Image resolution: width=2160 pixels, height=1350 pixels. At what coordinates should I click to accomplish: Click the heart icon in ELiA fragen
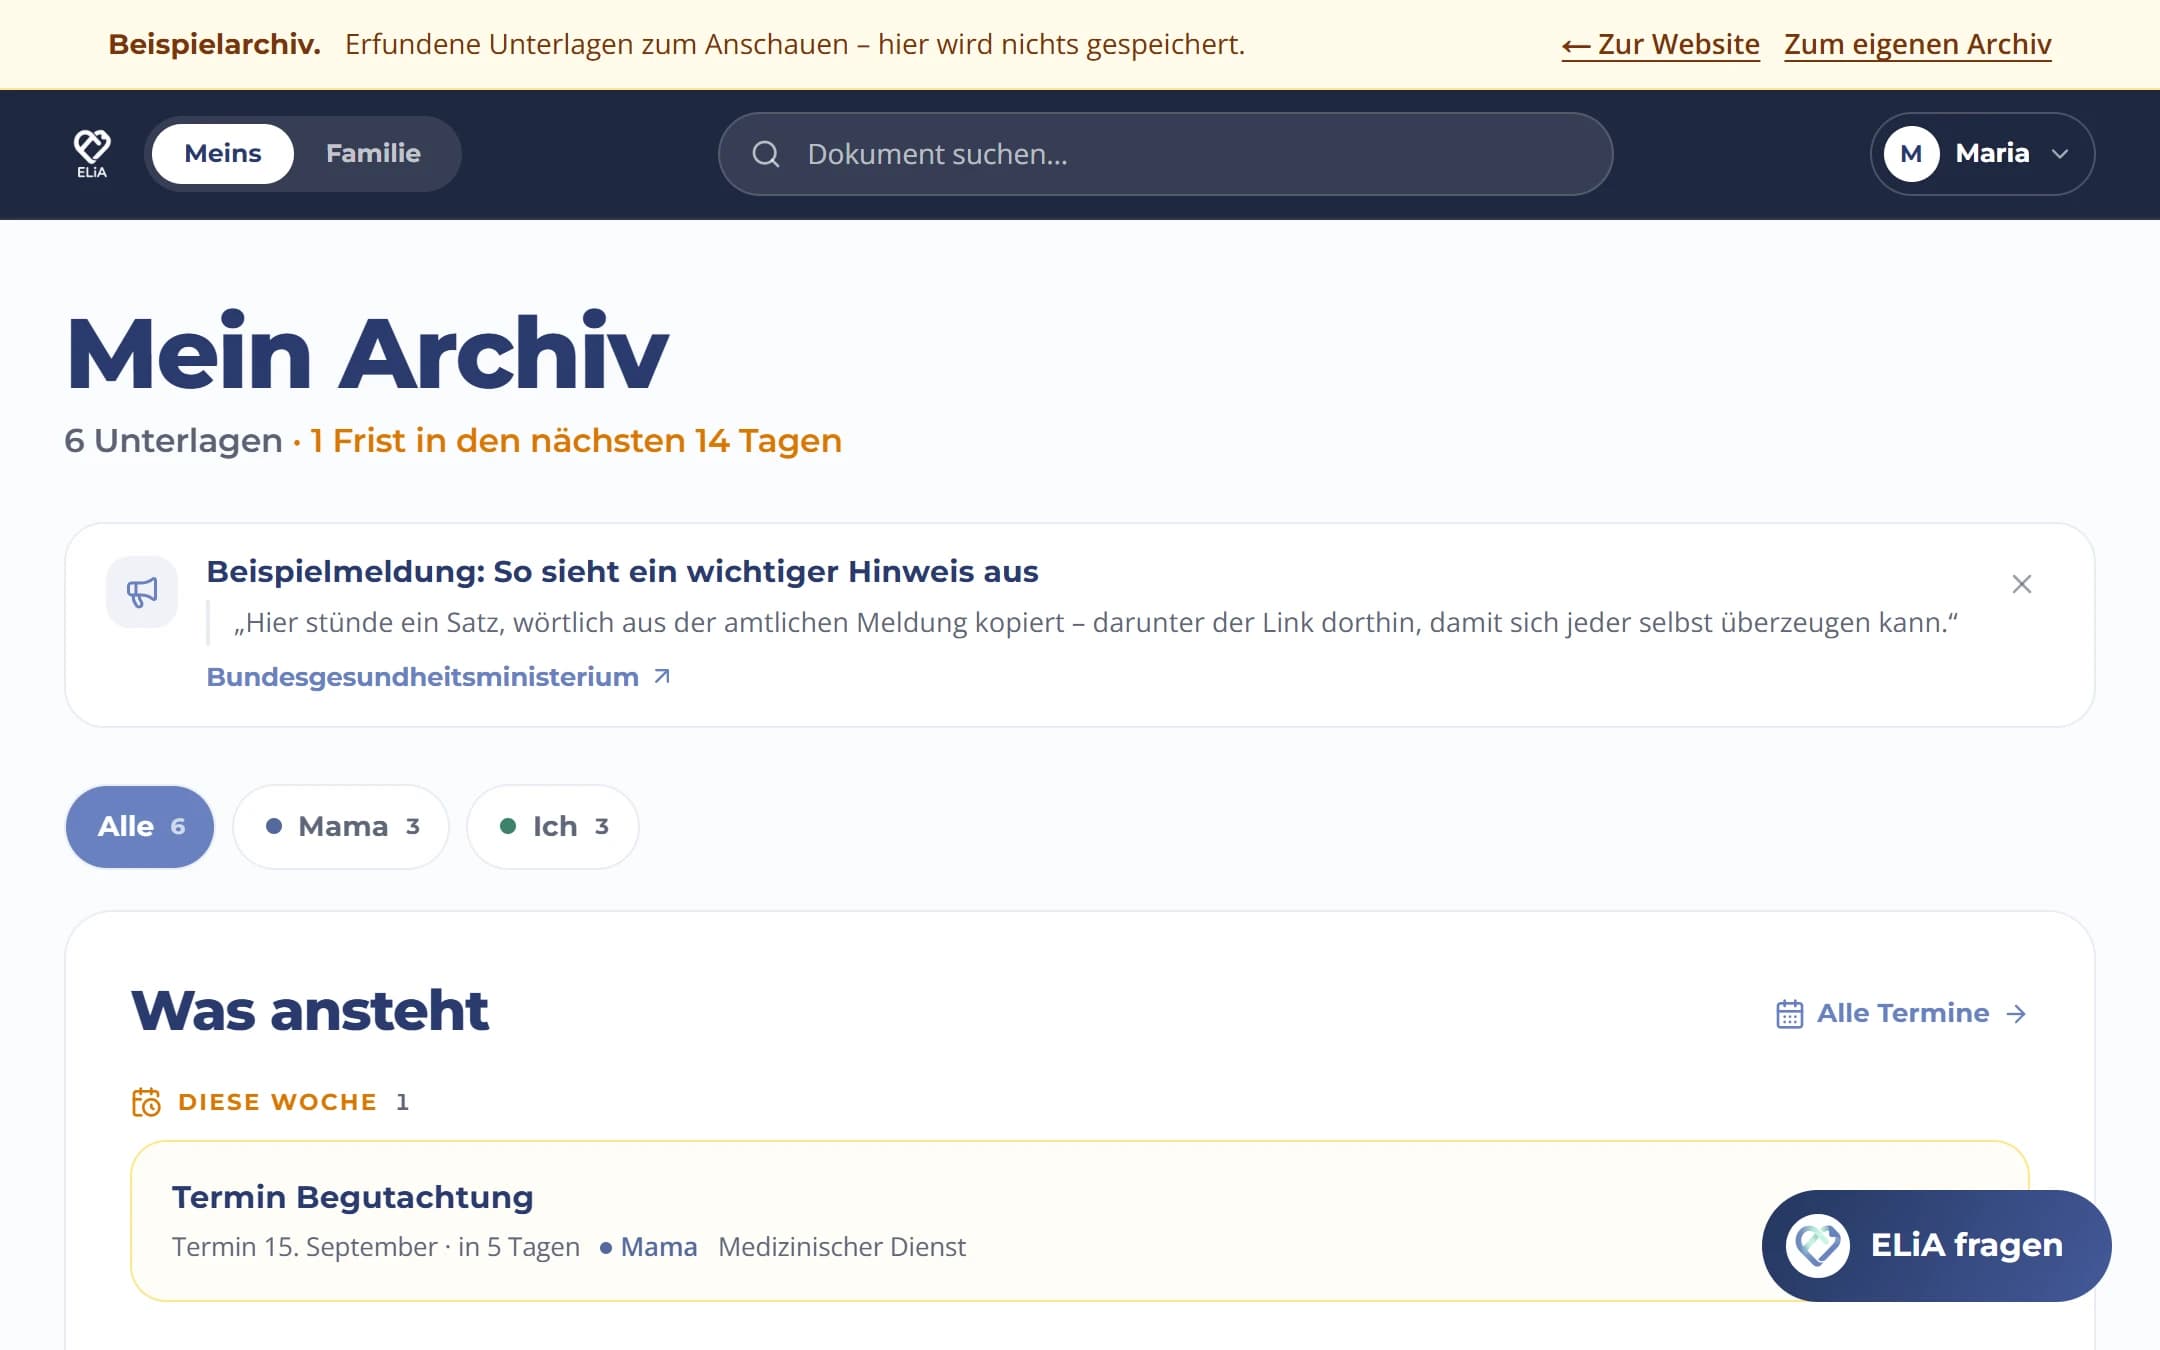[1817, 1246]
